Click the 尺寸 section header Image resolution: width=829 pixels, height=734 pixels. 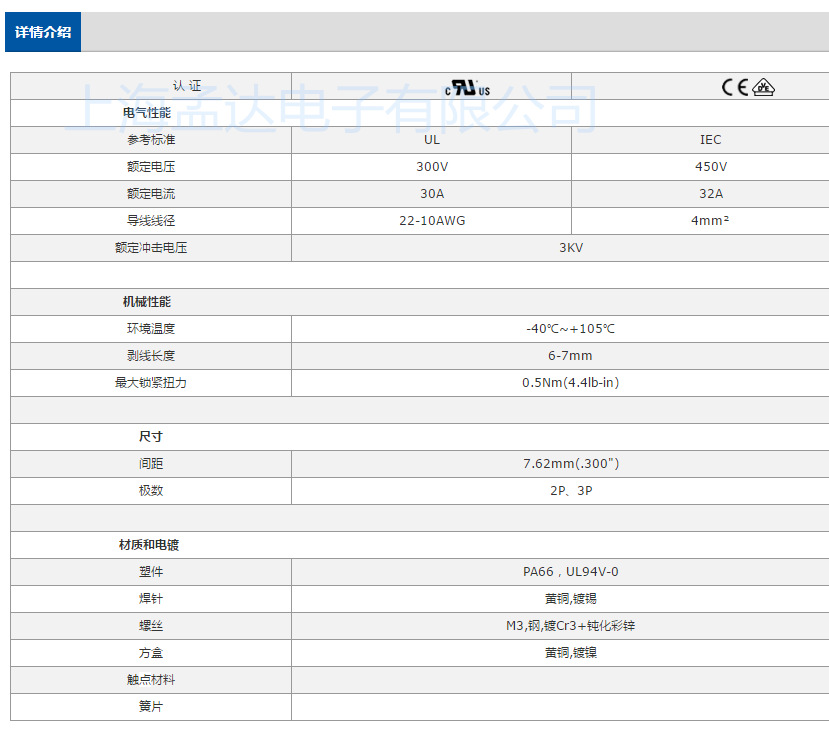pyautogui.click(x=127, y=436)
